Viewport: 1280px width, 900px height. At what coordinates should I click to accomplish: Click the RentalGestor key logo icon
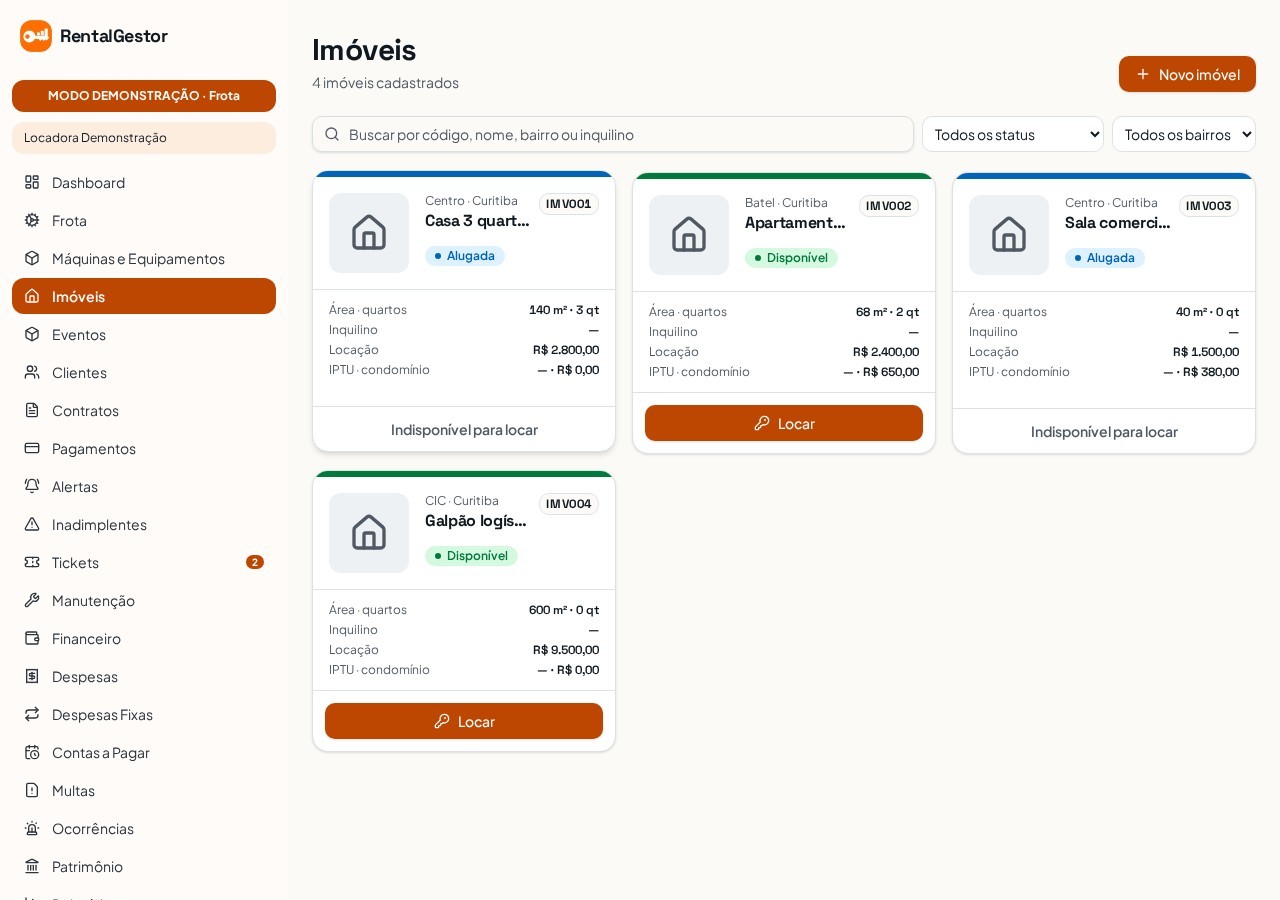pos(36,36)
